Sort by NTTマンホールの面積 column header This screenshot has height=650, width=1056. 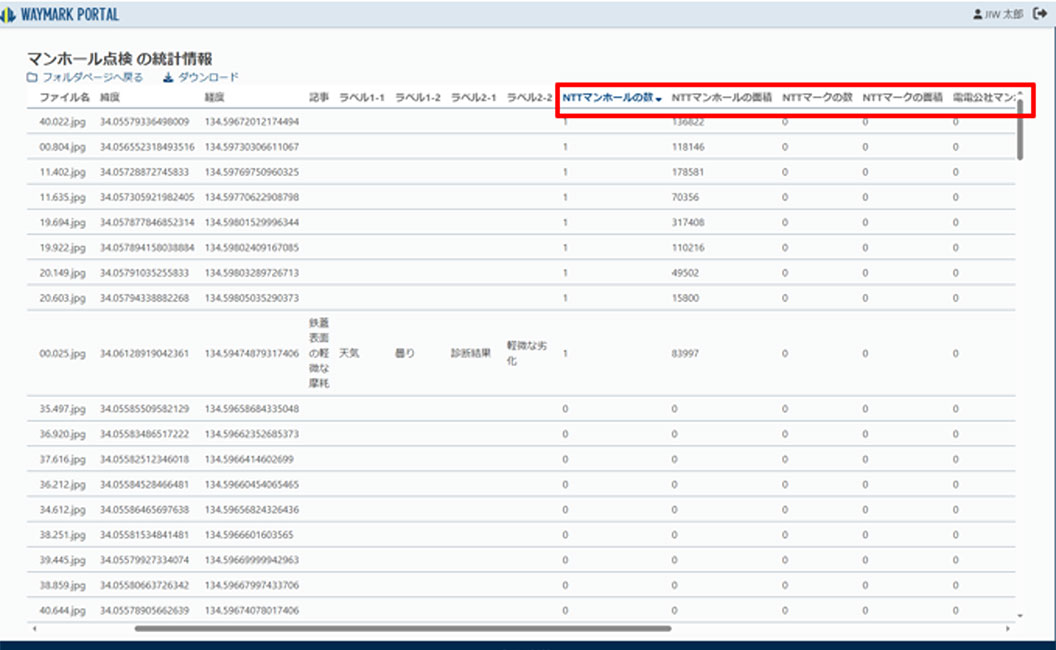(721, 98)
